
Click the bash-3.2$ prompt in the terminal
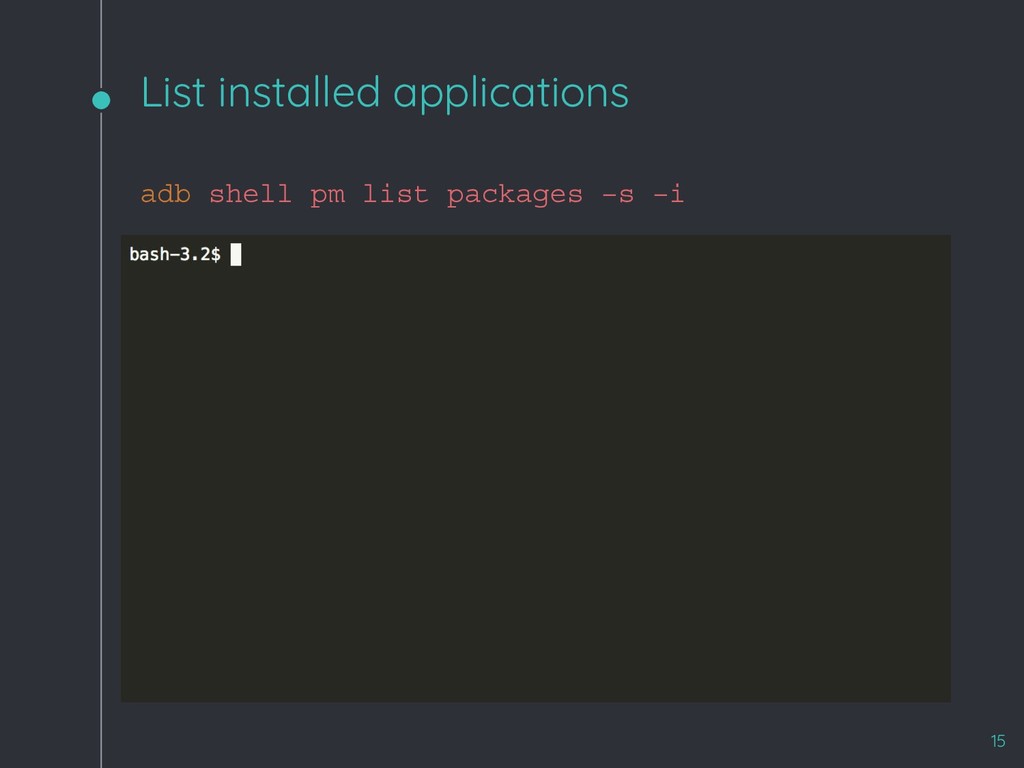point(175,254)
